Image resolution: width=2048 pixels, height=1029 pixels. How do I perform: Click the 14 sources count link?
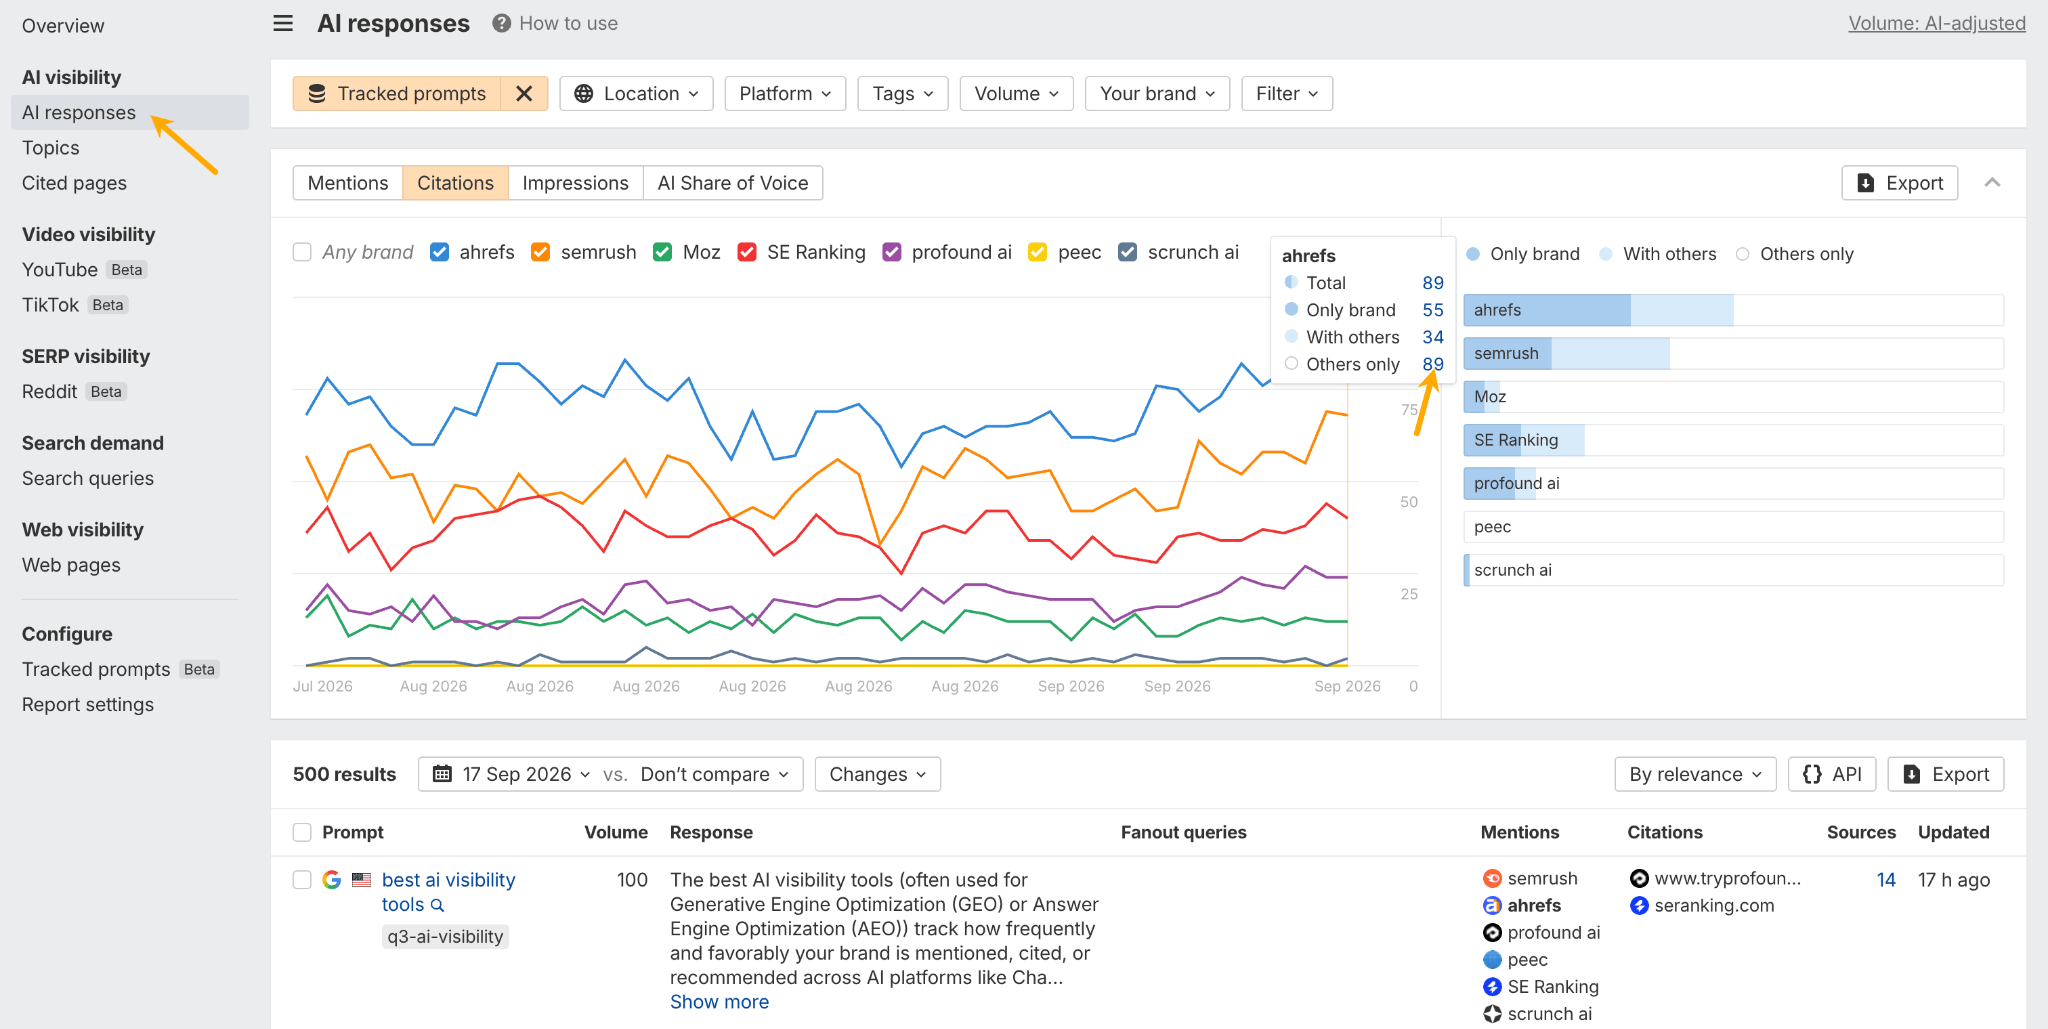click(x=1886, y=880)
